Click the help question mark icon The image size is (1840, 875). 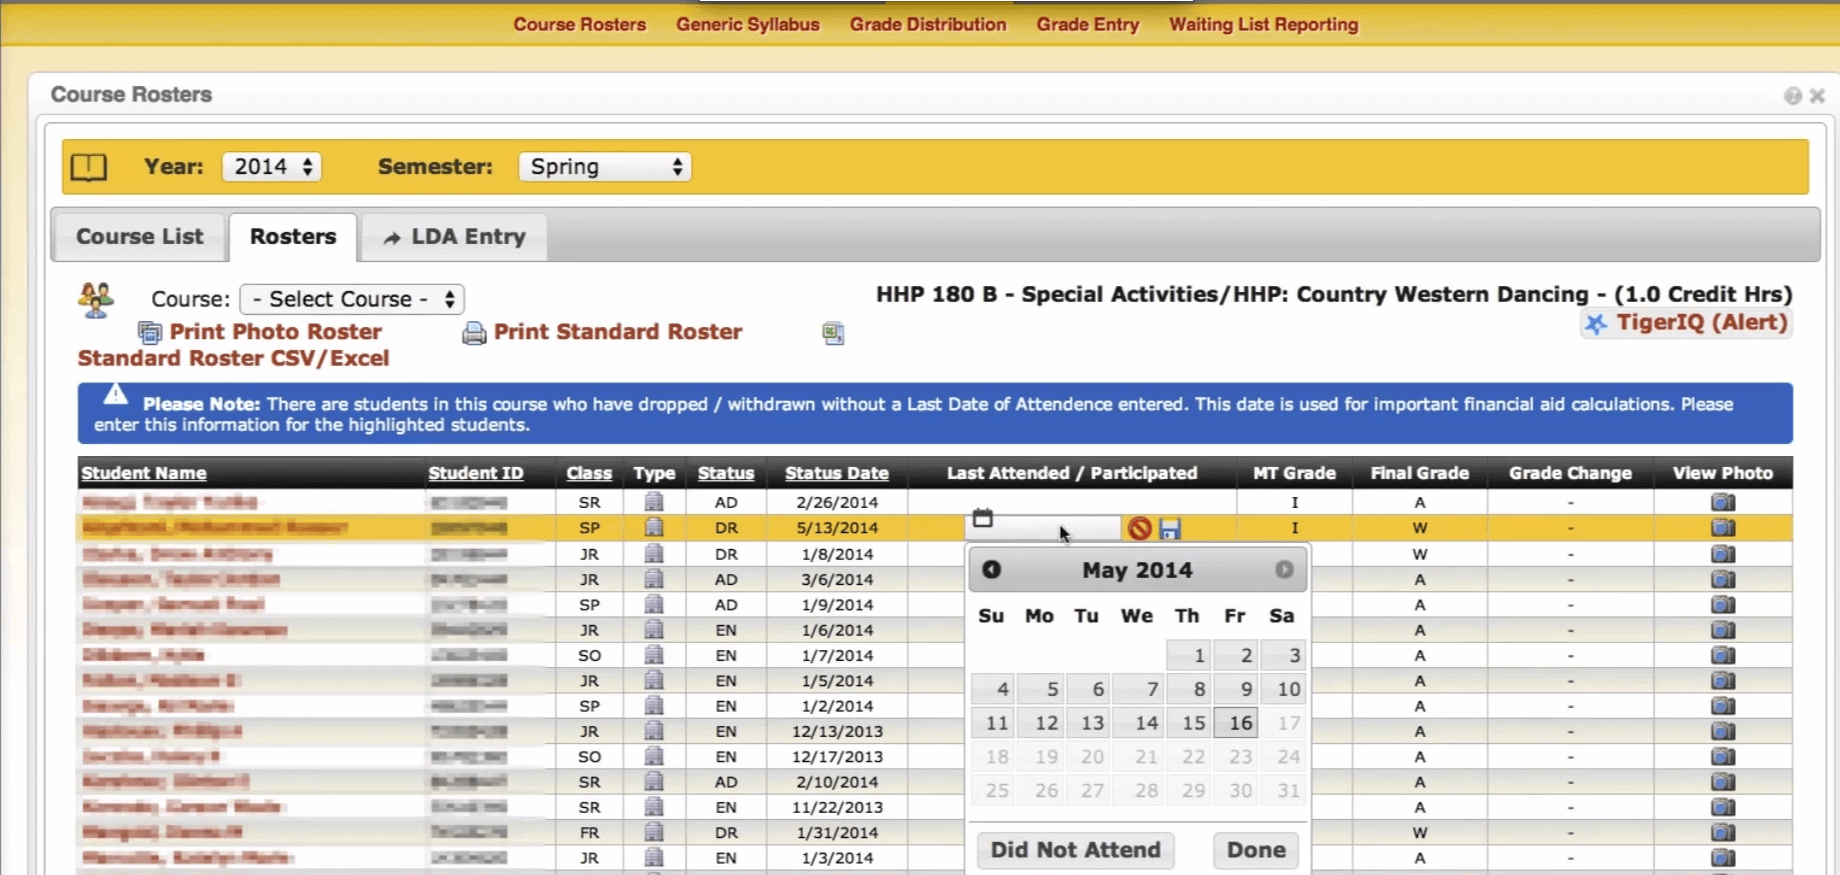[1793, 95]
